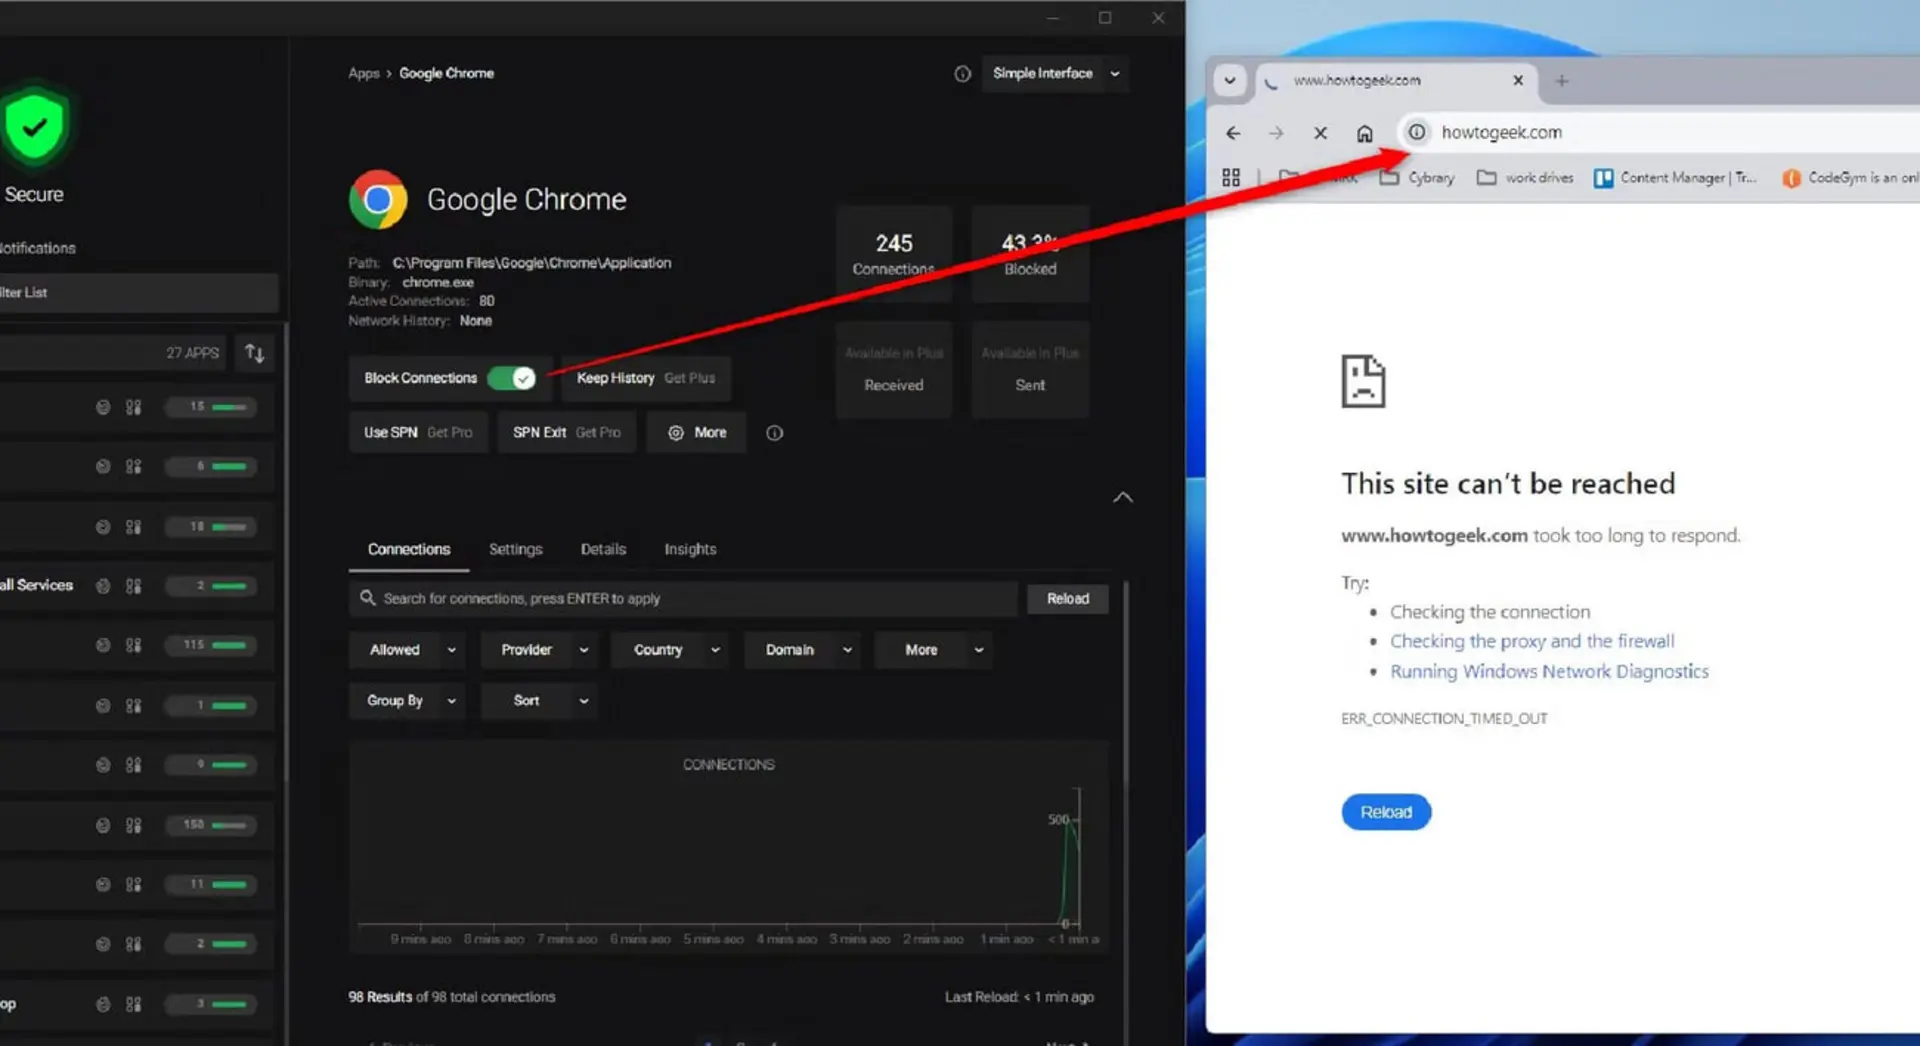Click round icon in sidebar row counting 115
Screen dimensions: 1920x1046
tap(103, 645)
